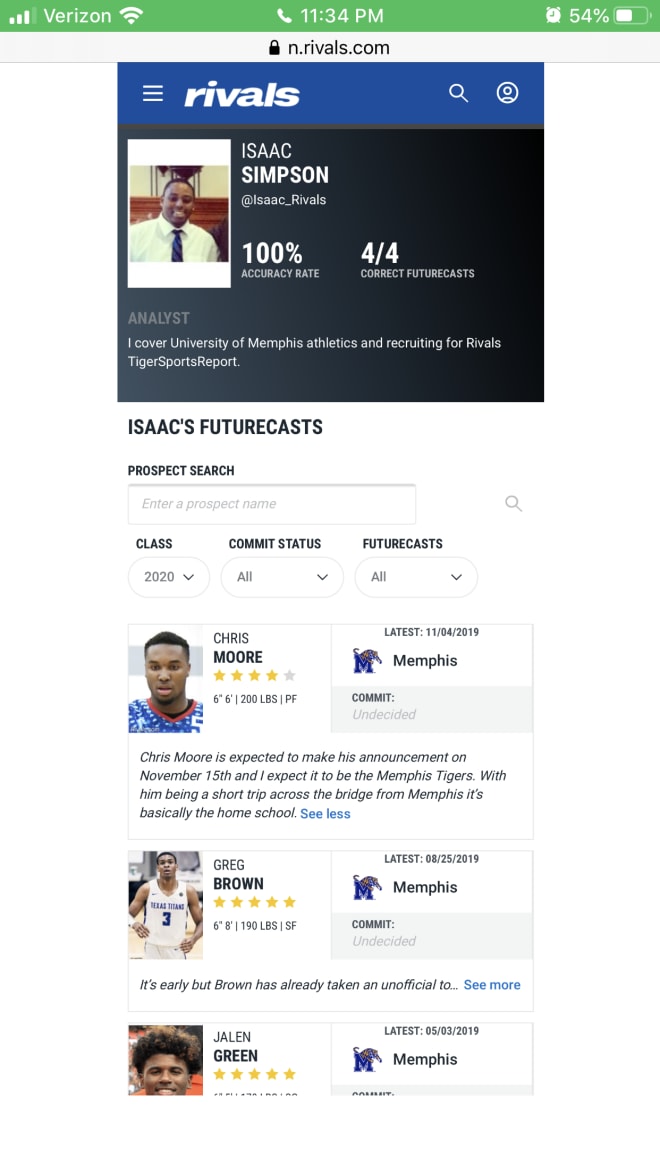The image size is (660, 1173).
Task: Tap the n.rivals.com address bar
Action: pos(330,48)
